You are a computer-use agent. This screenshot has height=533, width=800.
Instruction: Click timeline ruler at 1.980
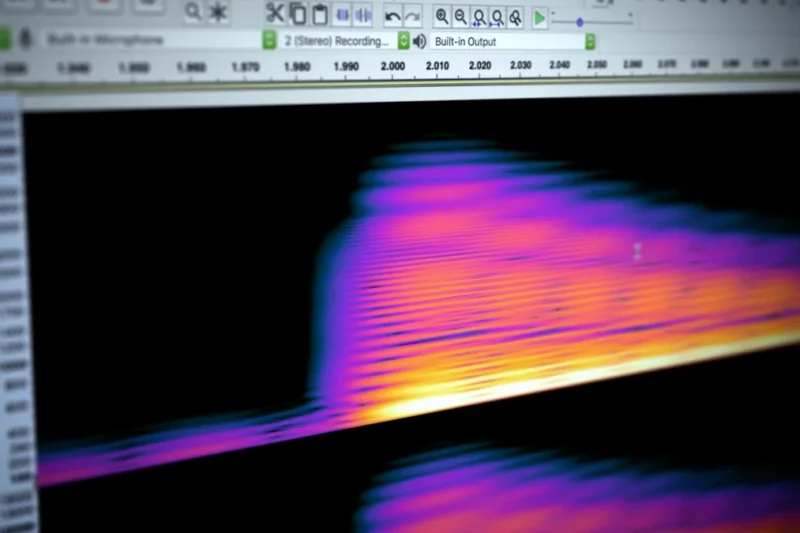(x=297, y=67)
